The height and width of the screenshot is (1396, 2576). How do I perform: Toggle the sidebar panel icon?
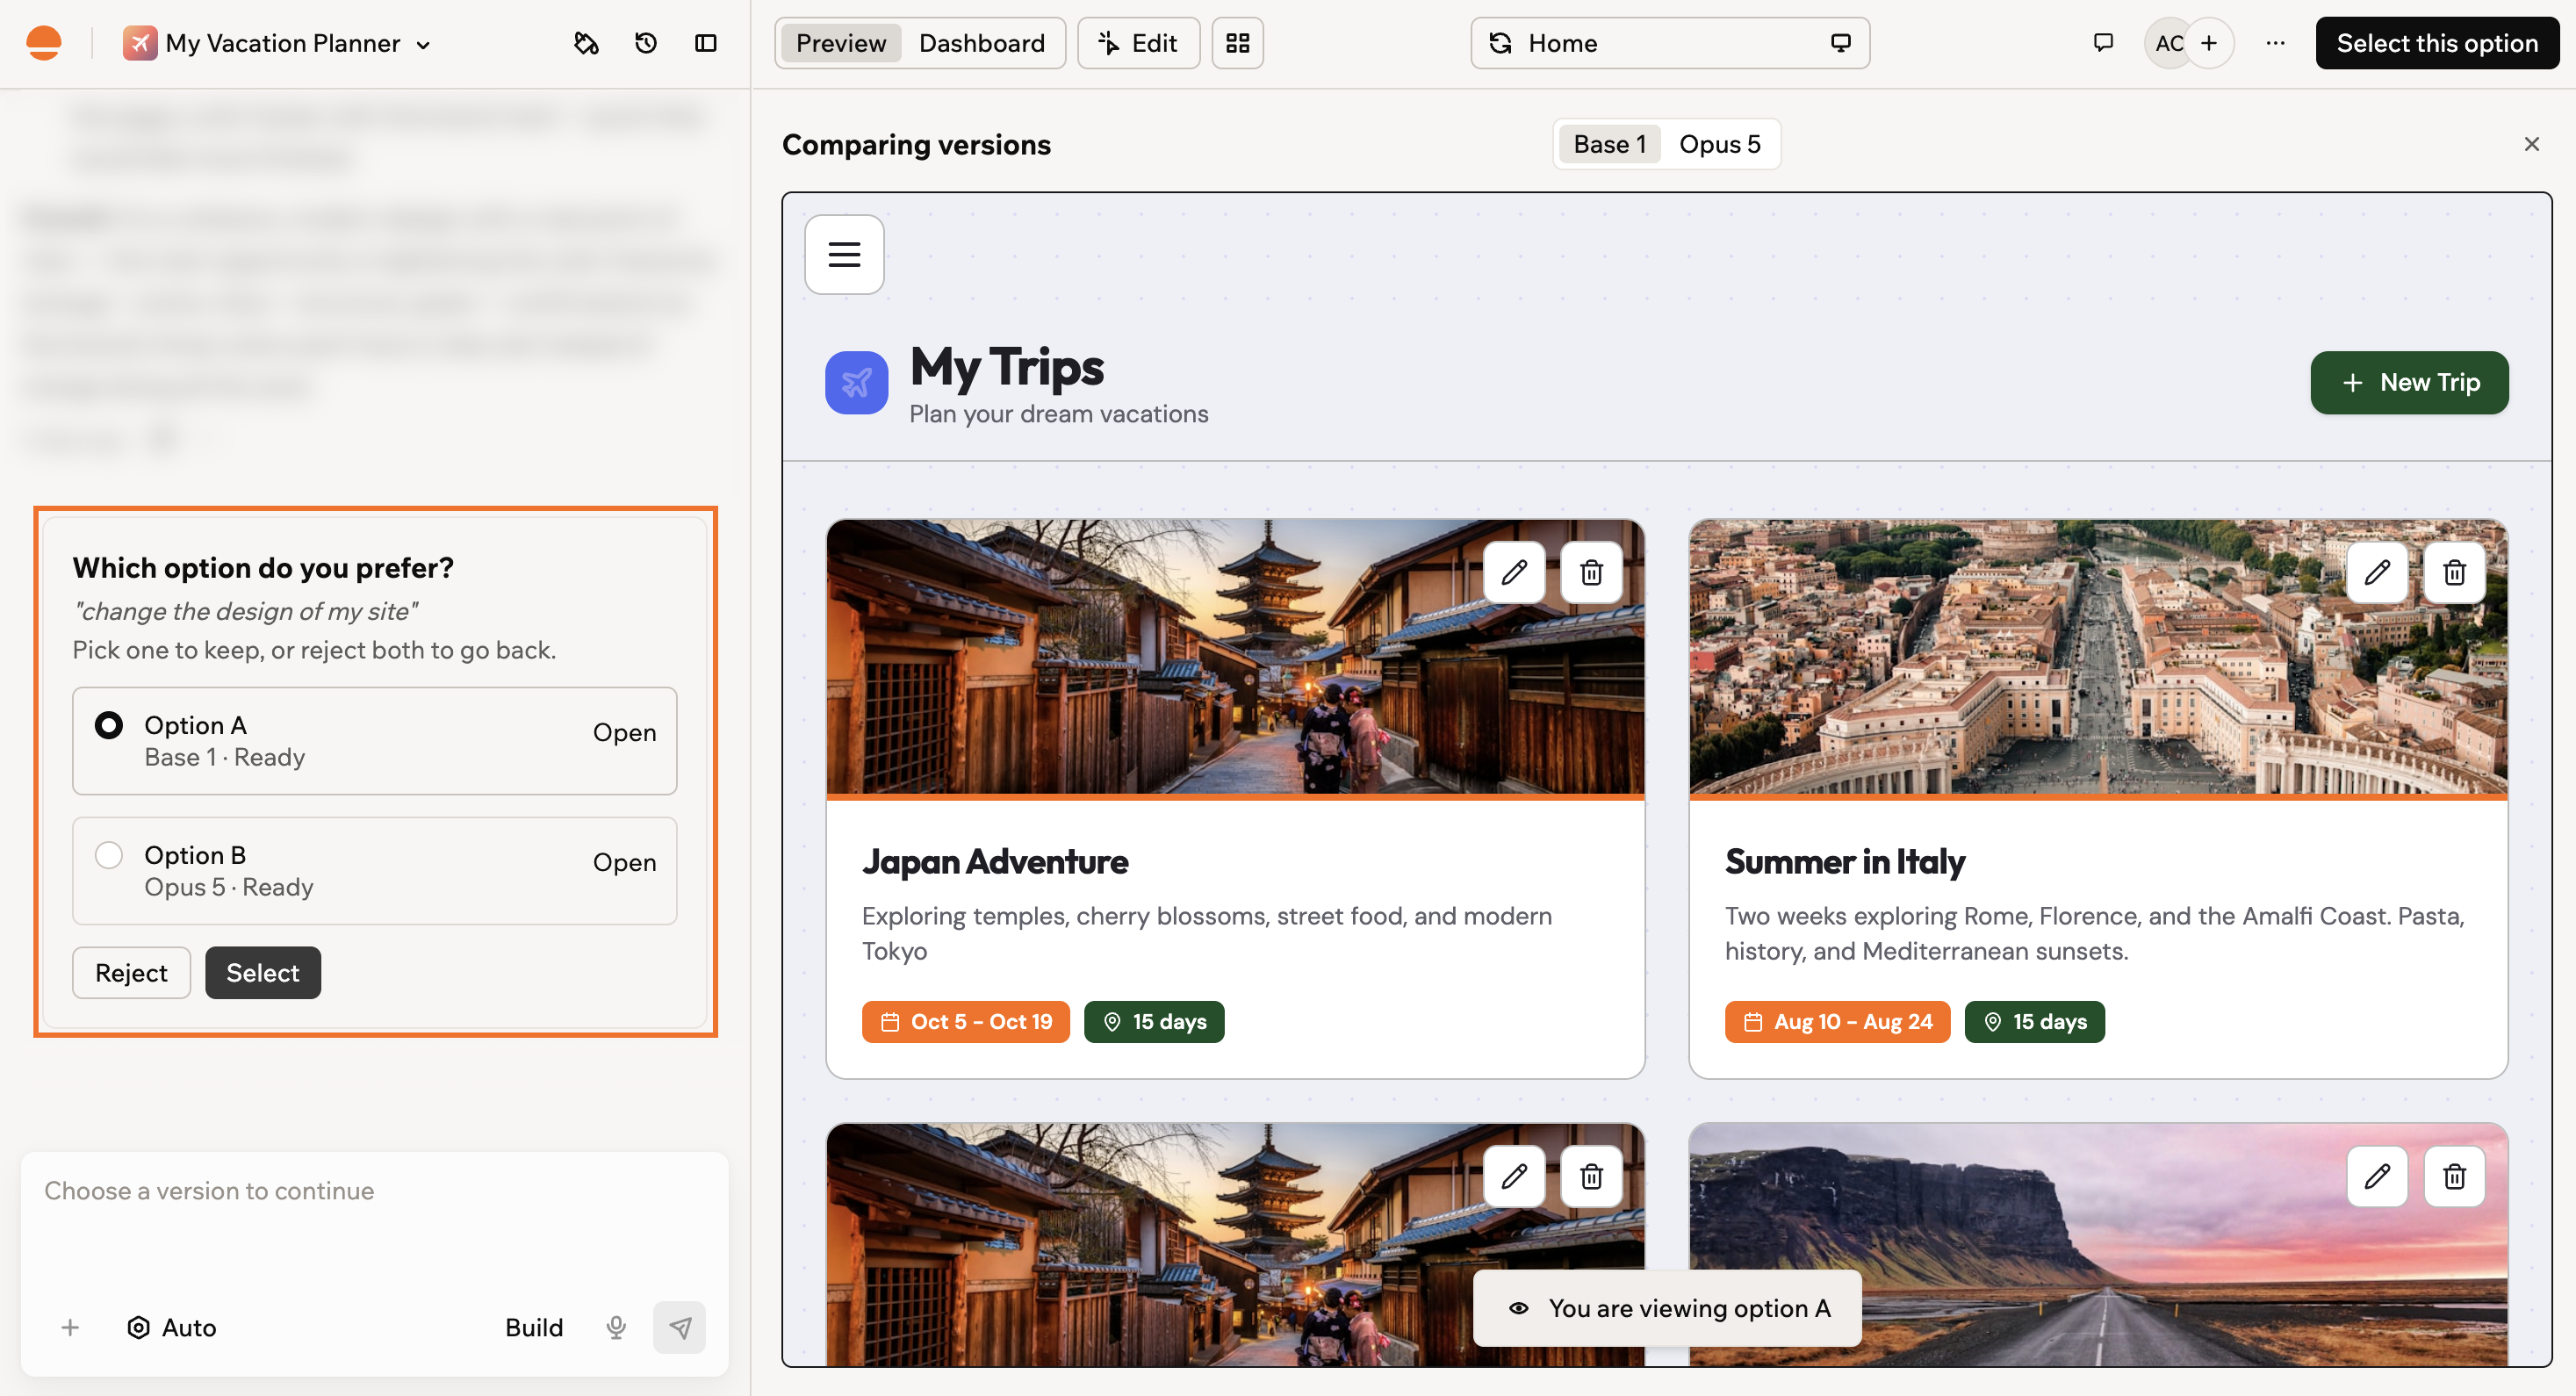tap(706, 43)
